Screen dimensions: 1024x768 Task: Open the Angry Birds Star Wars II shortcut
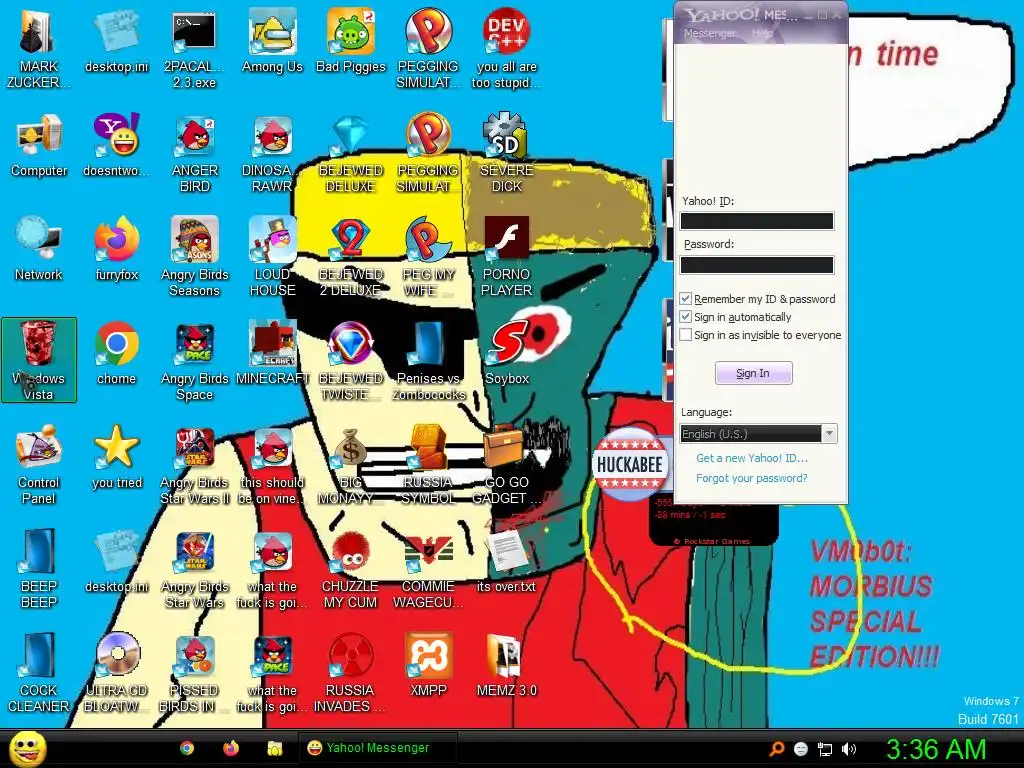point(195,464)
